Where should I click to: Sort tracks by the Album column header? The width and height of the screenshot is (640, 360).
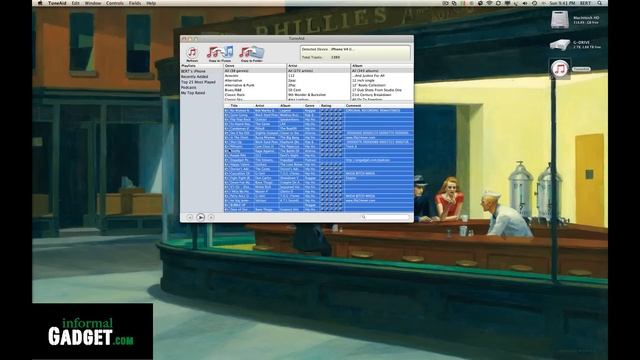(x=291, y=106)
